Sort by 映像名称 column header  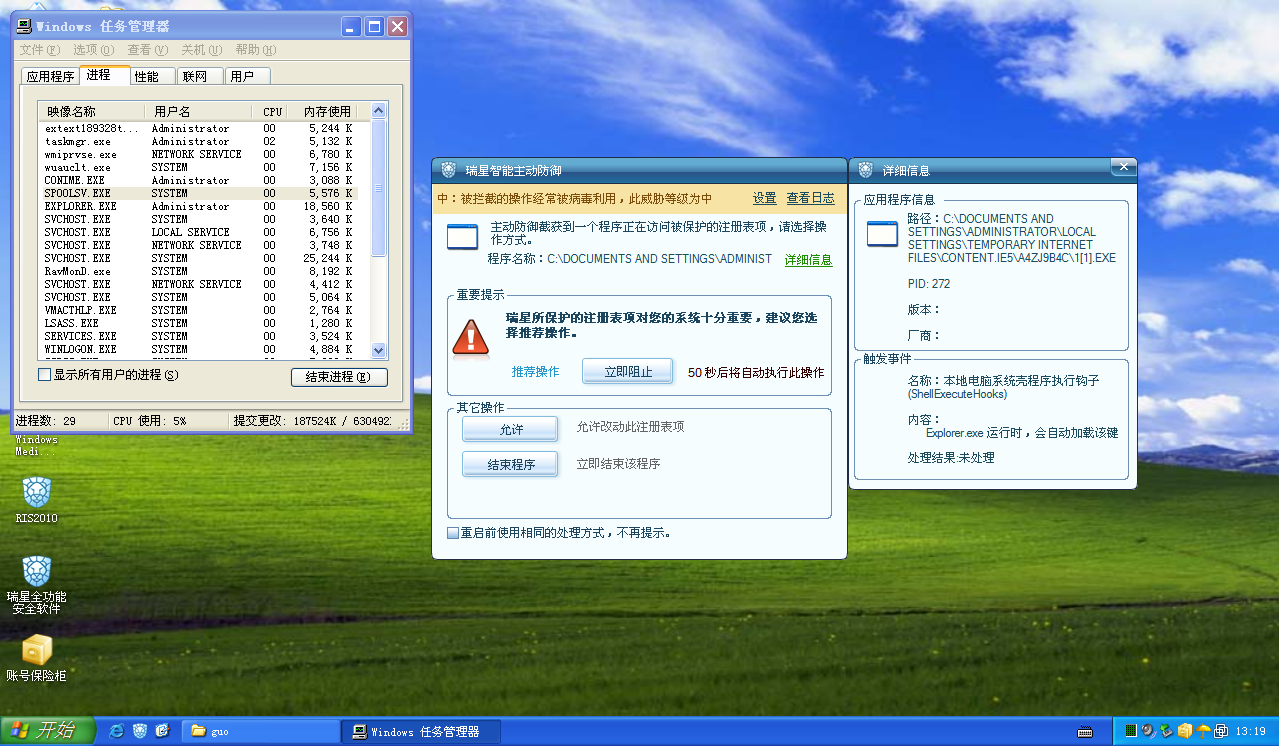[93, 111]
